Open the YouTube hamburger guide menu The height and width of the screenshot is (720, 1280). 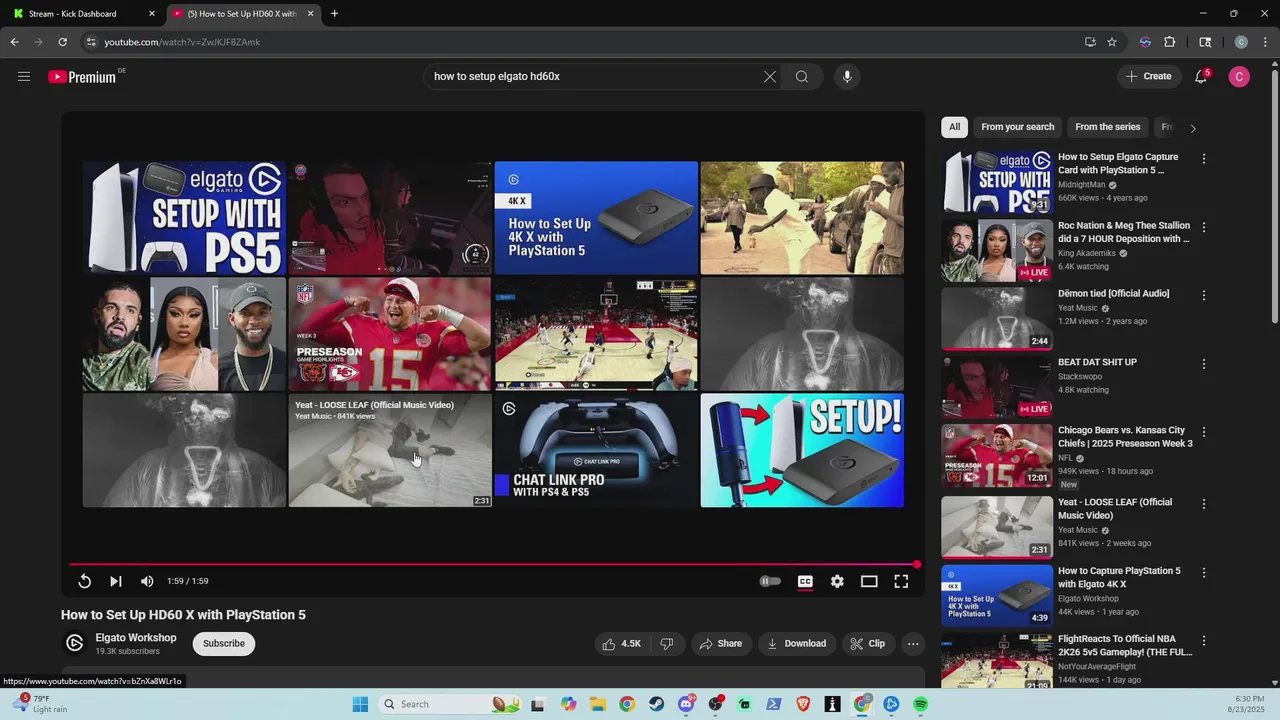[x=24, y=77]
